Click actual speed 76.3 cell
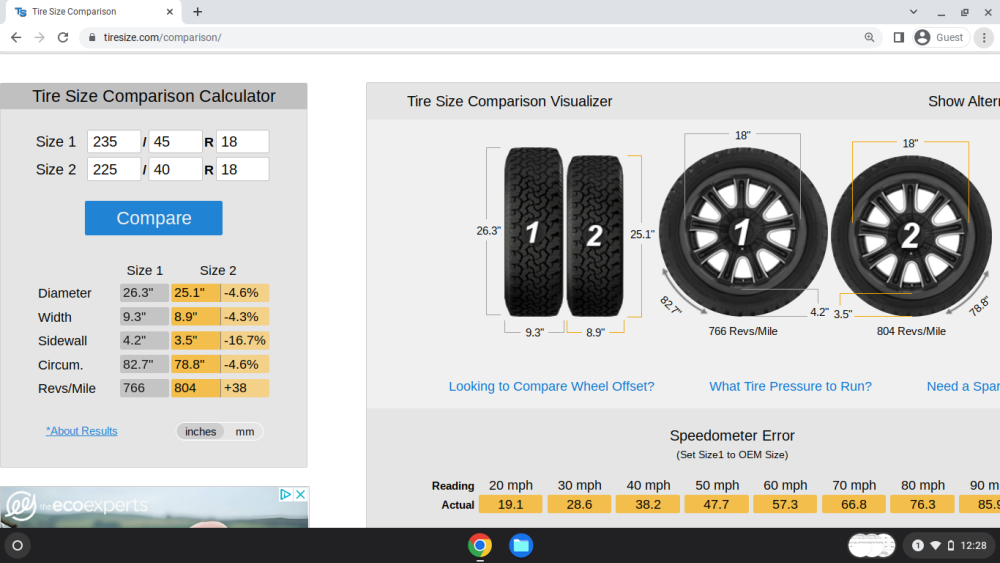Image resolution: width=1000 pixels, height=563 pixels. point(922,504)
